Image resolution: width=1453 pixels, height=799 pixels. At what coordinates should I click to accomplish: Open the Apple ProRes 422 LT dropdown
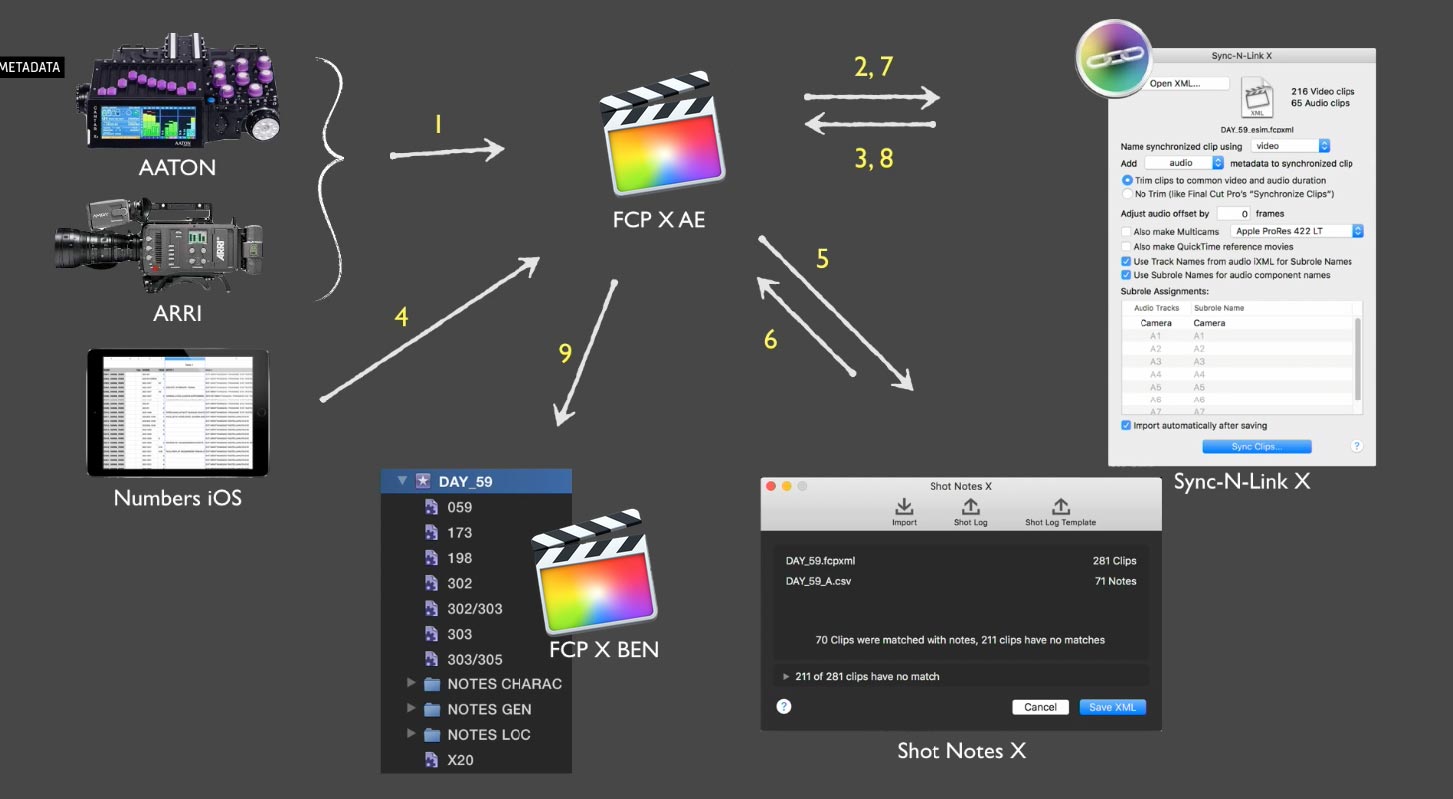coord(1297,231)
